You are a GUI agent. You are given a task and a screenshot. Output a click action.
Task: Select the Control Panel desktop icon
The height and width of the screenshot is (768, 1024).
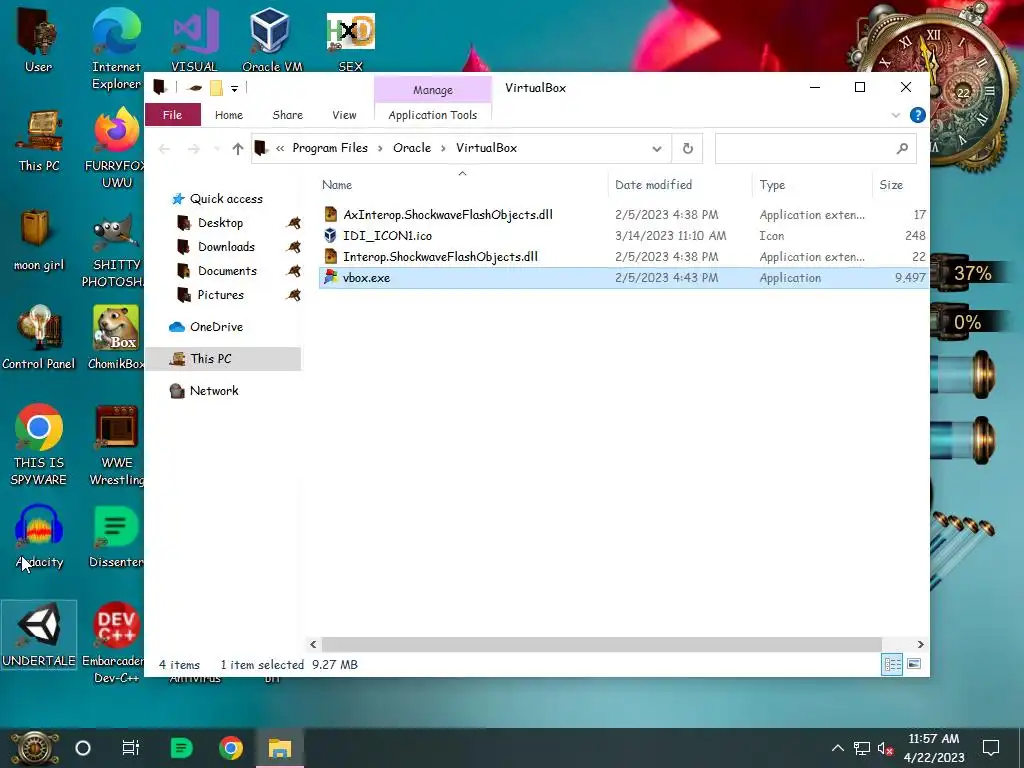point(39,338)
